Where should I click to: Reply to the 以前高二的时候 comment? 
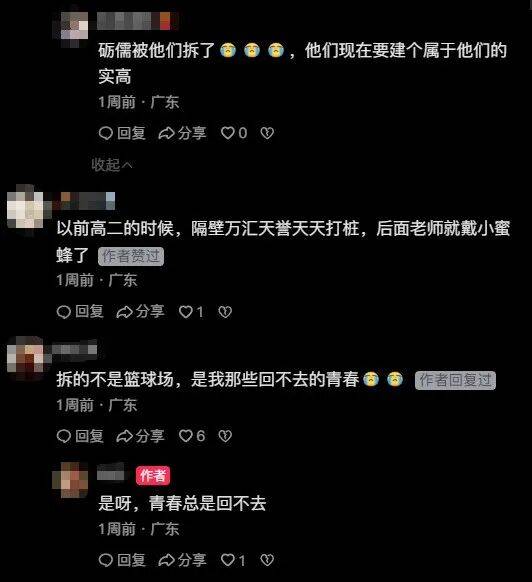pyautogui.click(x=80, y=311)
